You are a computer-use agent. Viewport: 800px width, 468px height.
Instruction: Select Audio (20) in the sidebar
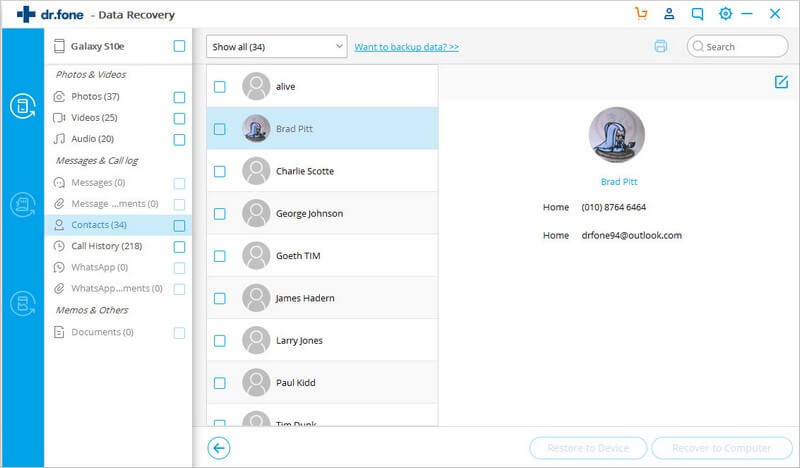[x=92, y=139]
